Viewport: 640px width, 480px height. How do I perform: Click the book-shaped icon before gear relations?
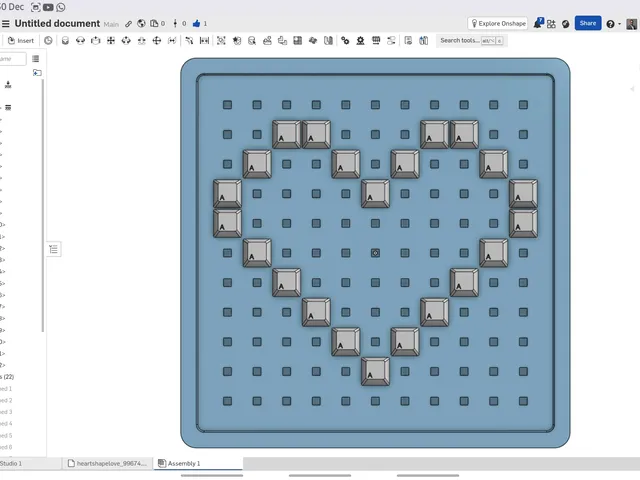pos(328,40)
